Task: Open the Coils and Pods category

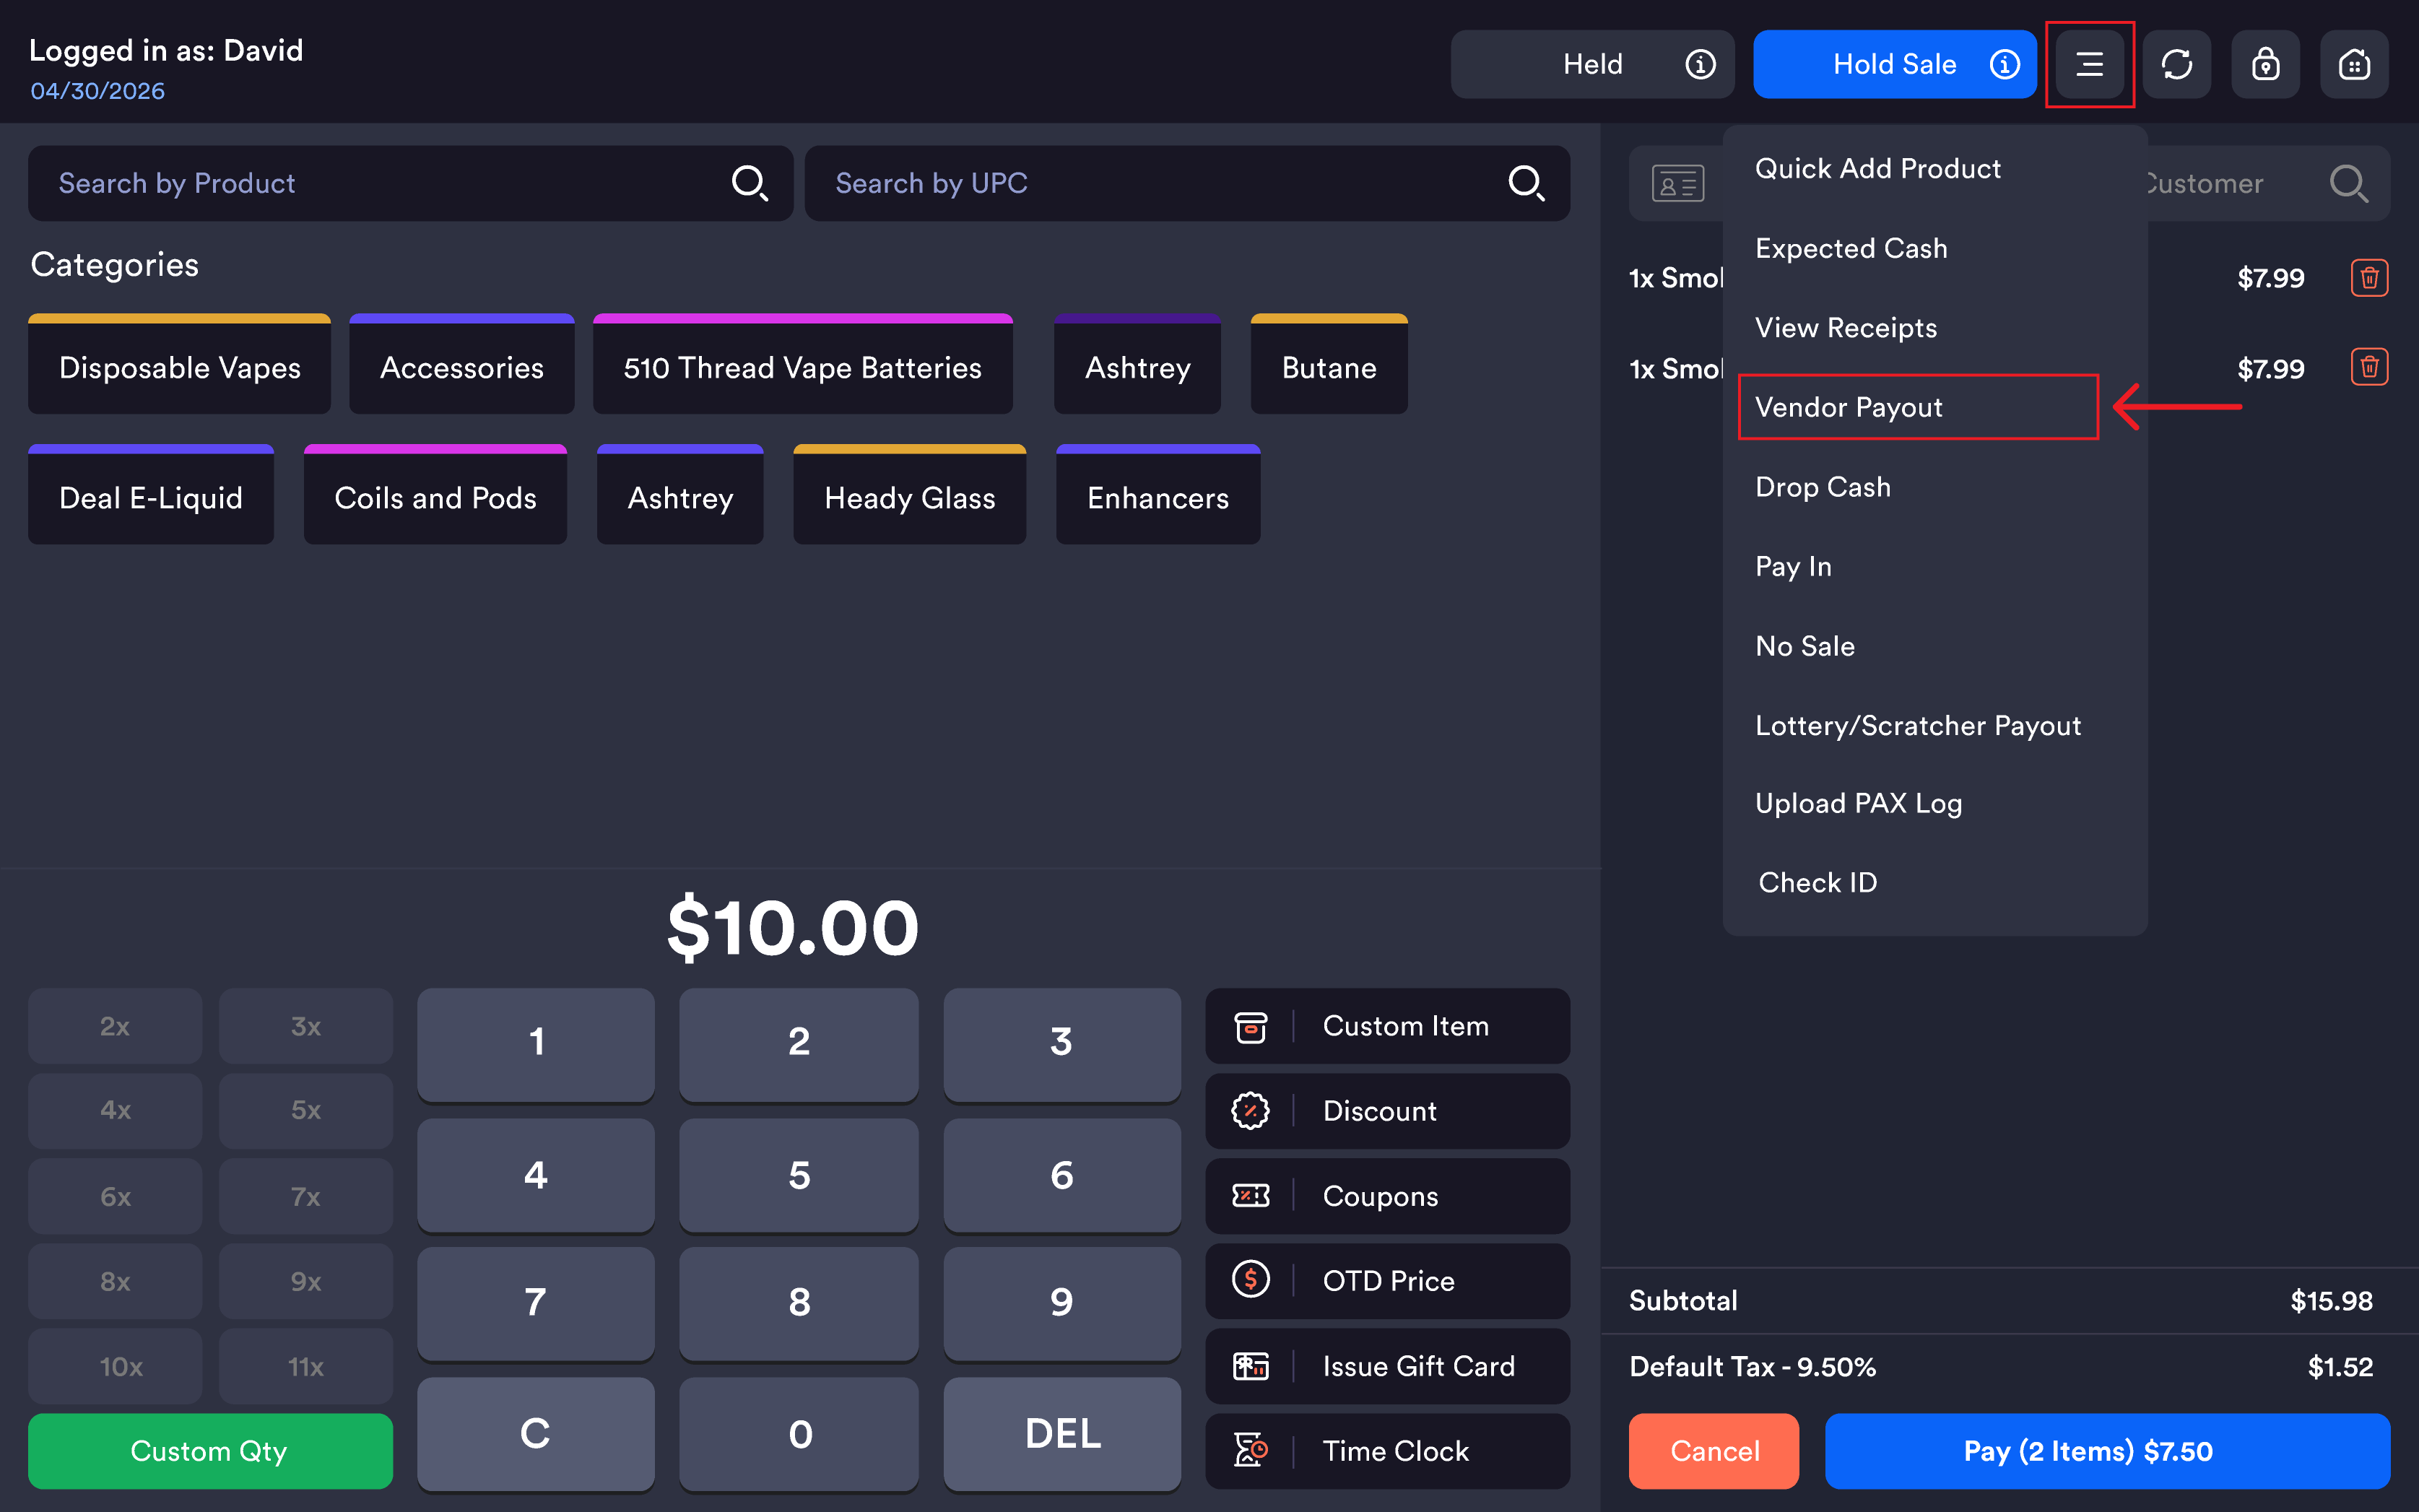Action: pos(435,495)
